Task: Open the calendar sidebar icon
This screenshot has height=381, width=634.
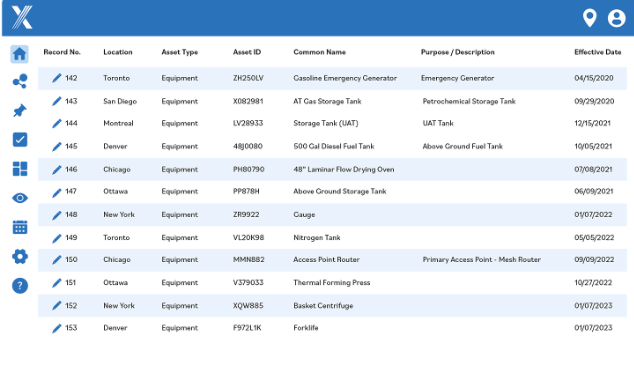Action: click(x=20, y=227)
